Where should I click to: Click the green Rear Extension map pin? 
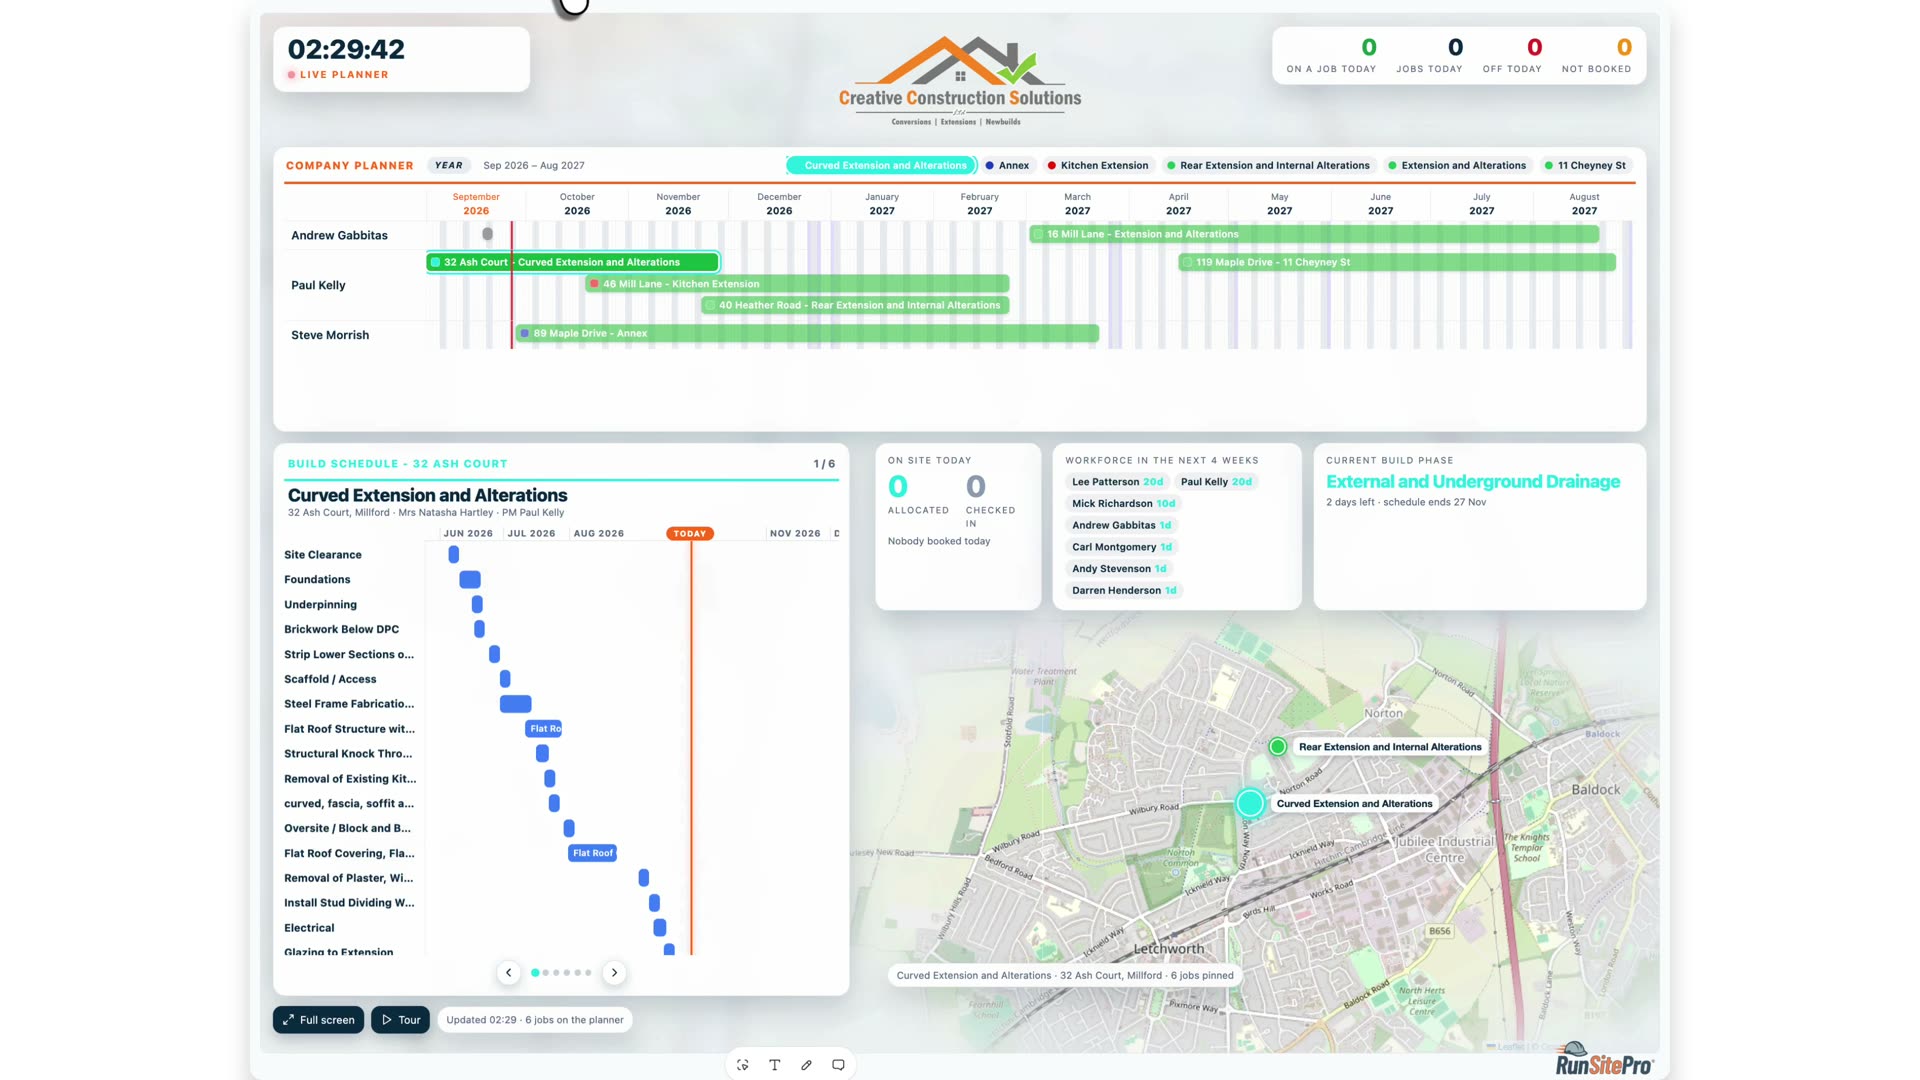[1277, 747]
